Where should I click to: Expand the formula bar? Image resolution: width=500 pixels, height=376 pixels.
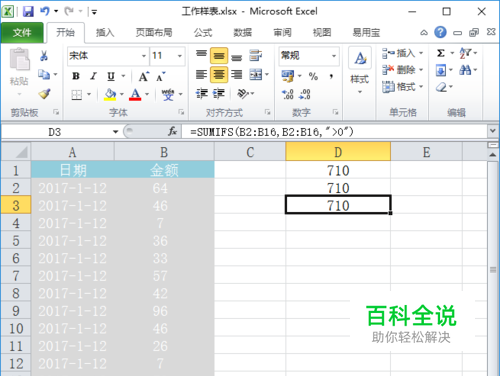pyautogui.click(x=493, y=131)
